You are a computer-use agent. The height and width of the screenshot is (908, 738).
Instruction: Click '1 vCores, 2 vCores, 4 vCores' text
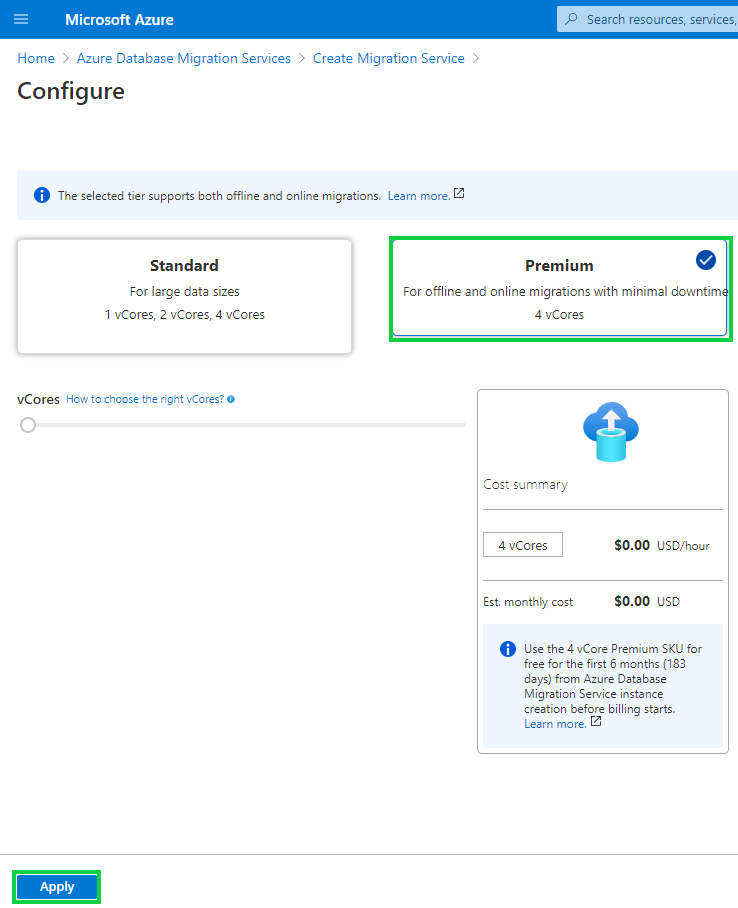[184, 314]
